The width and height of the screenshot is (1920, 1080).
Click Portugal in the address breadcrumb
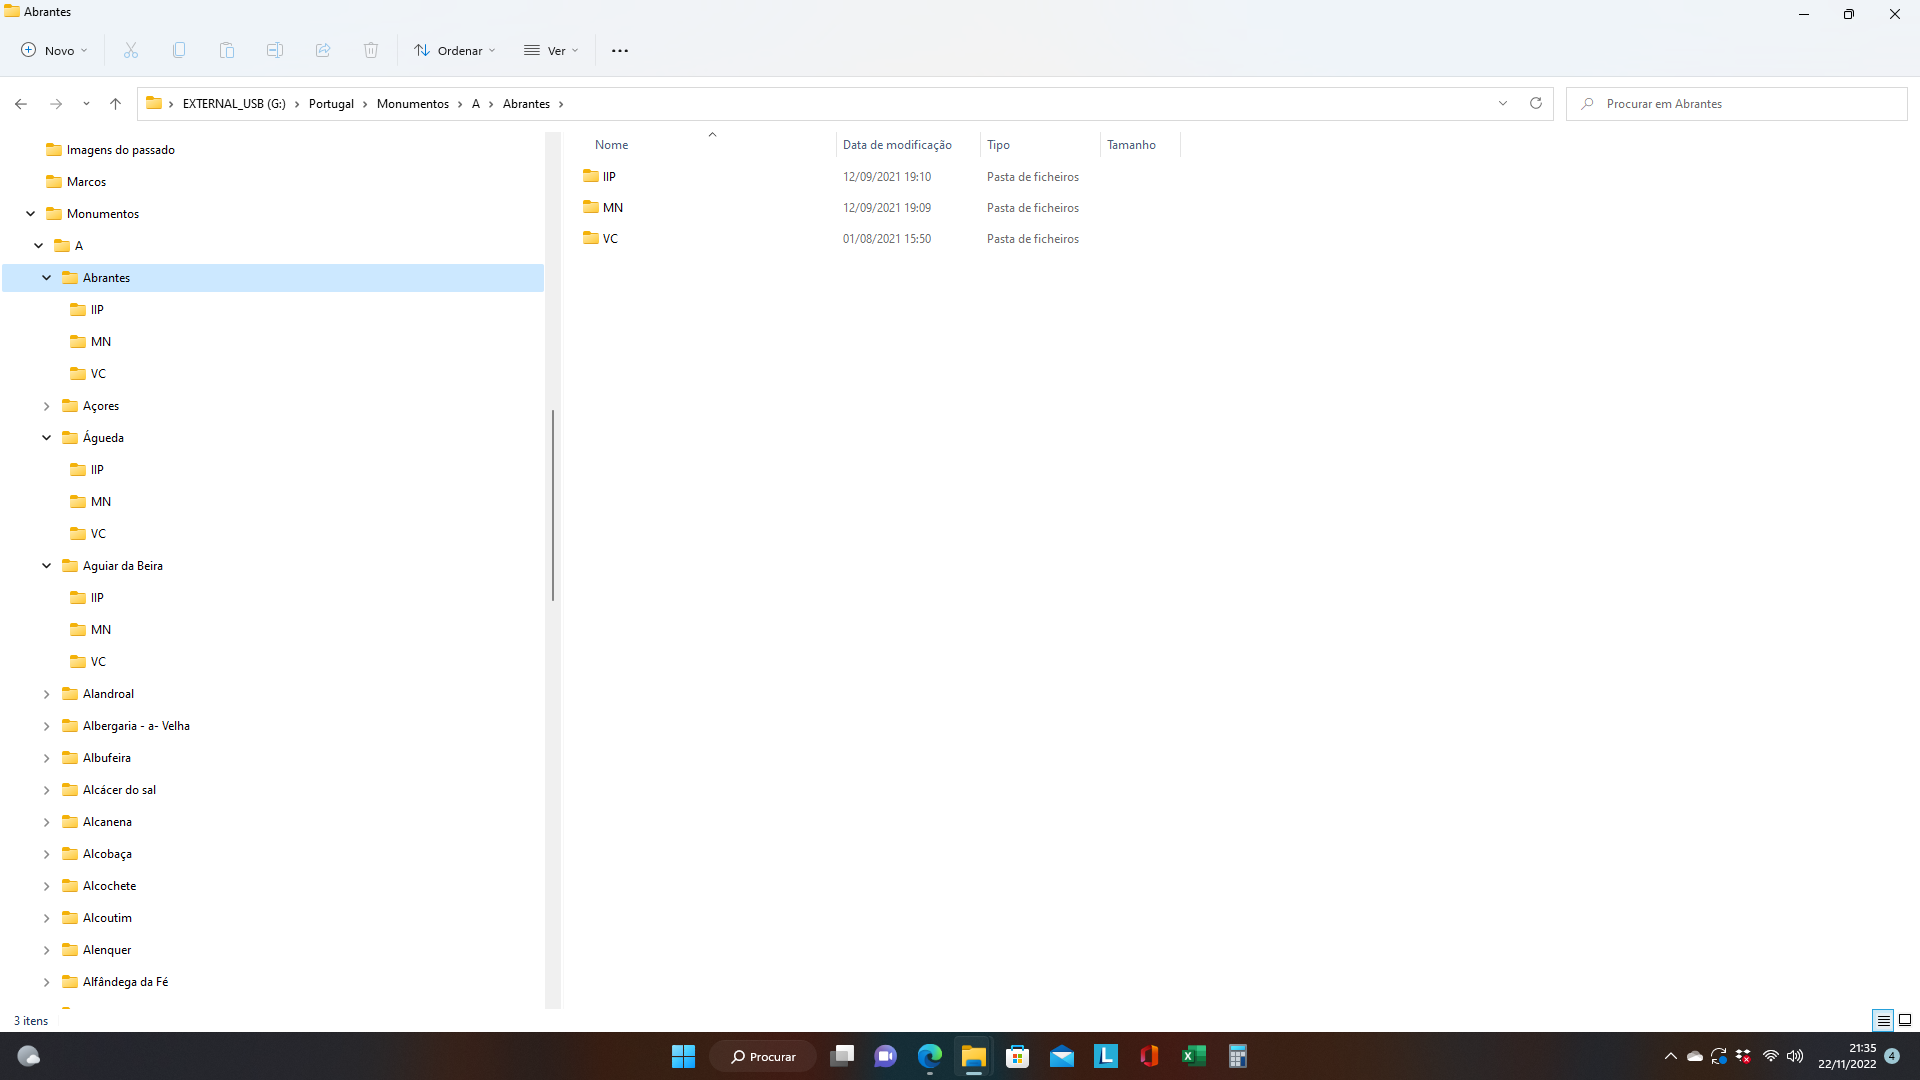pos(331,104)
